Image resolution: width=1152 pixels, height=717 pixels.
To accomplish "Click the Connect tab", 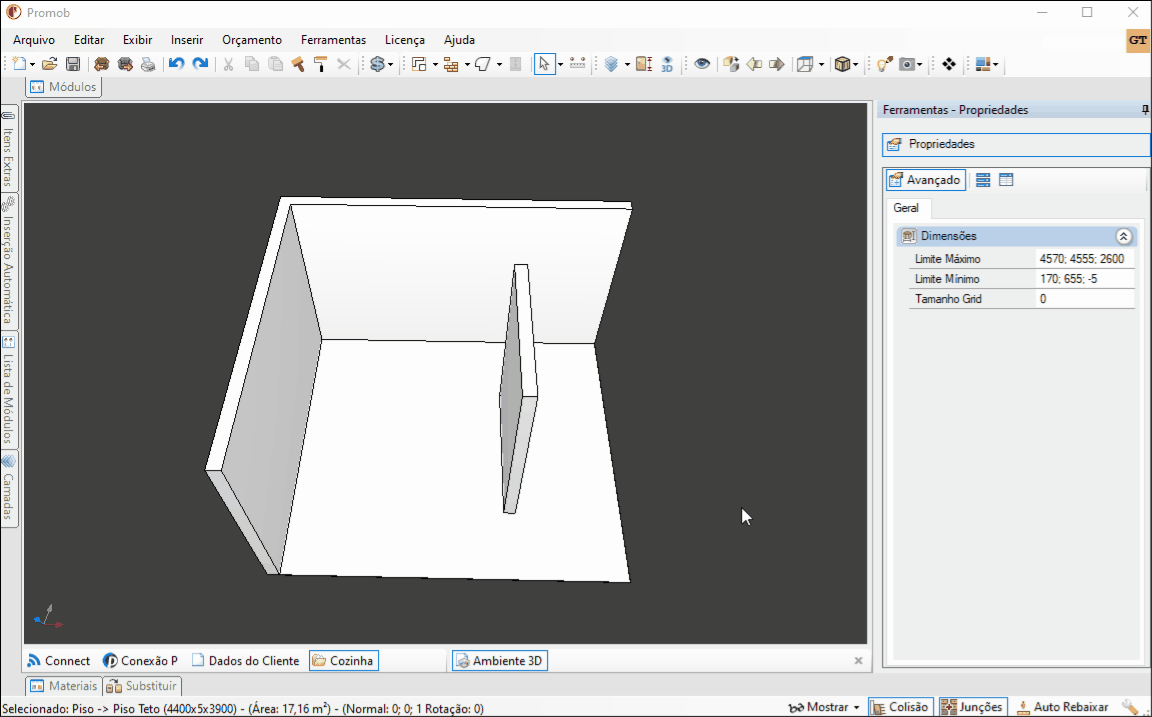I will 58,660.
